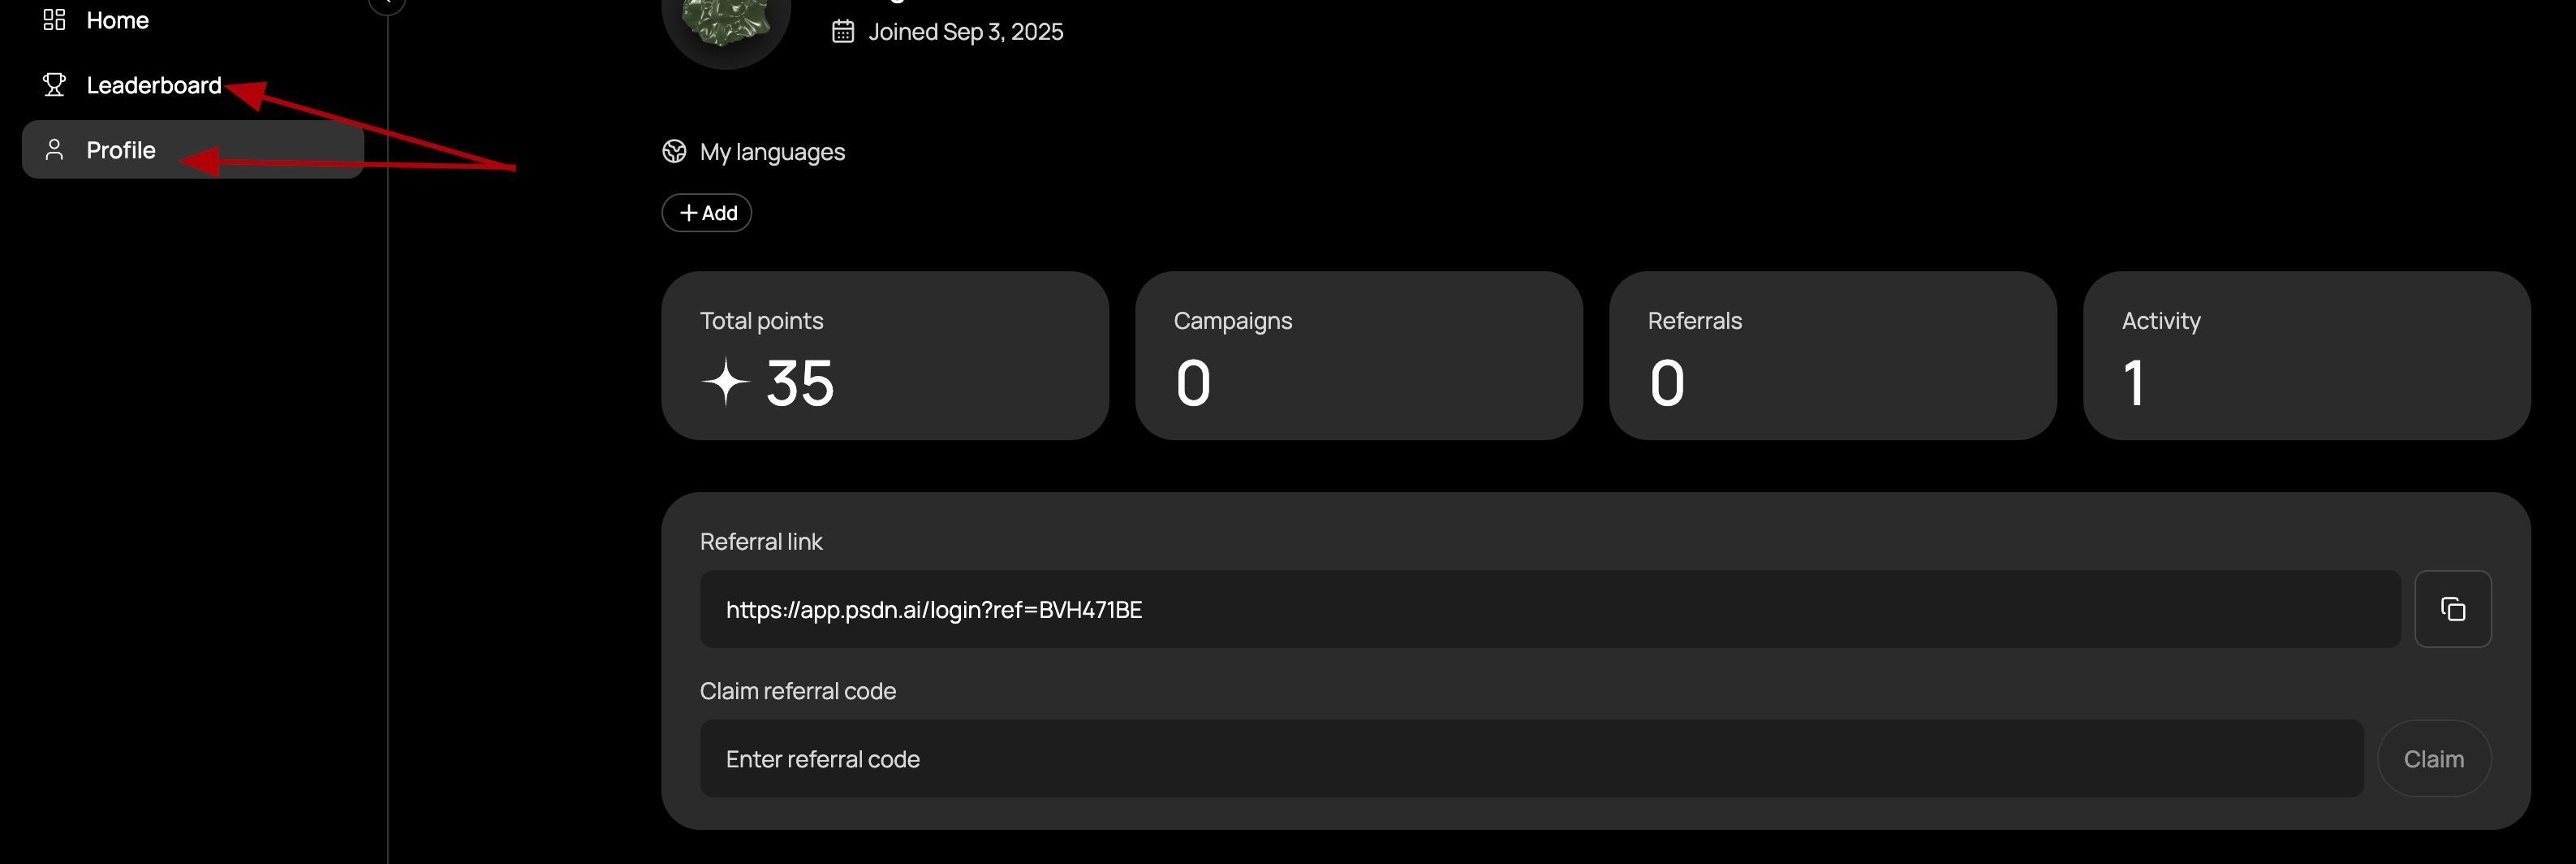This screenshot has height=864, width=2576.
Task: Add a new language
Action: coord(707,213)
